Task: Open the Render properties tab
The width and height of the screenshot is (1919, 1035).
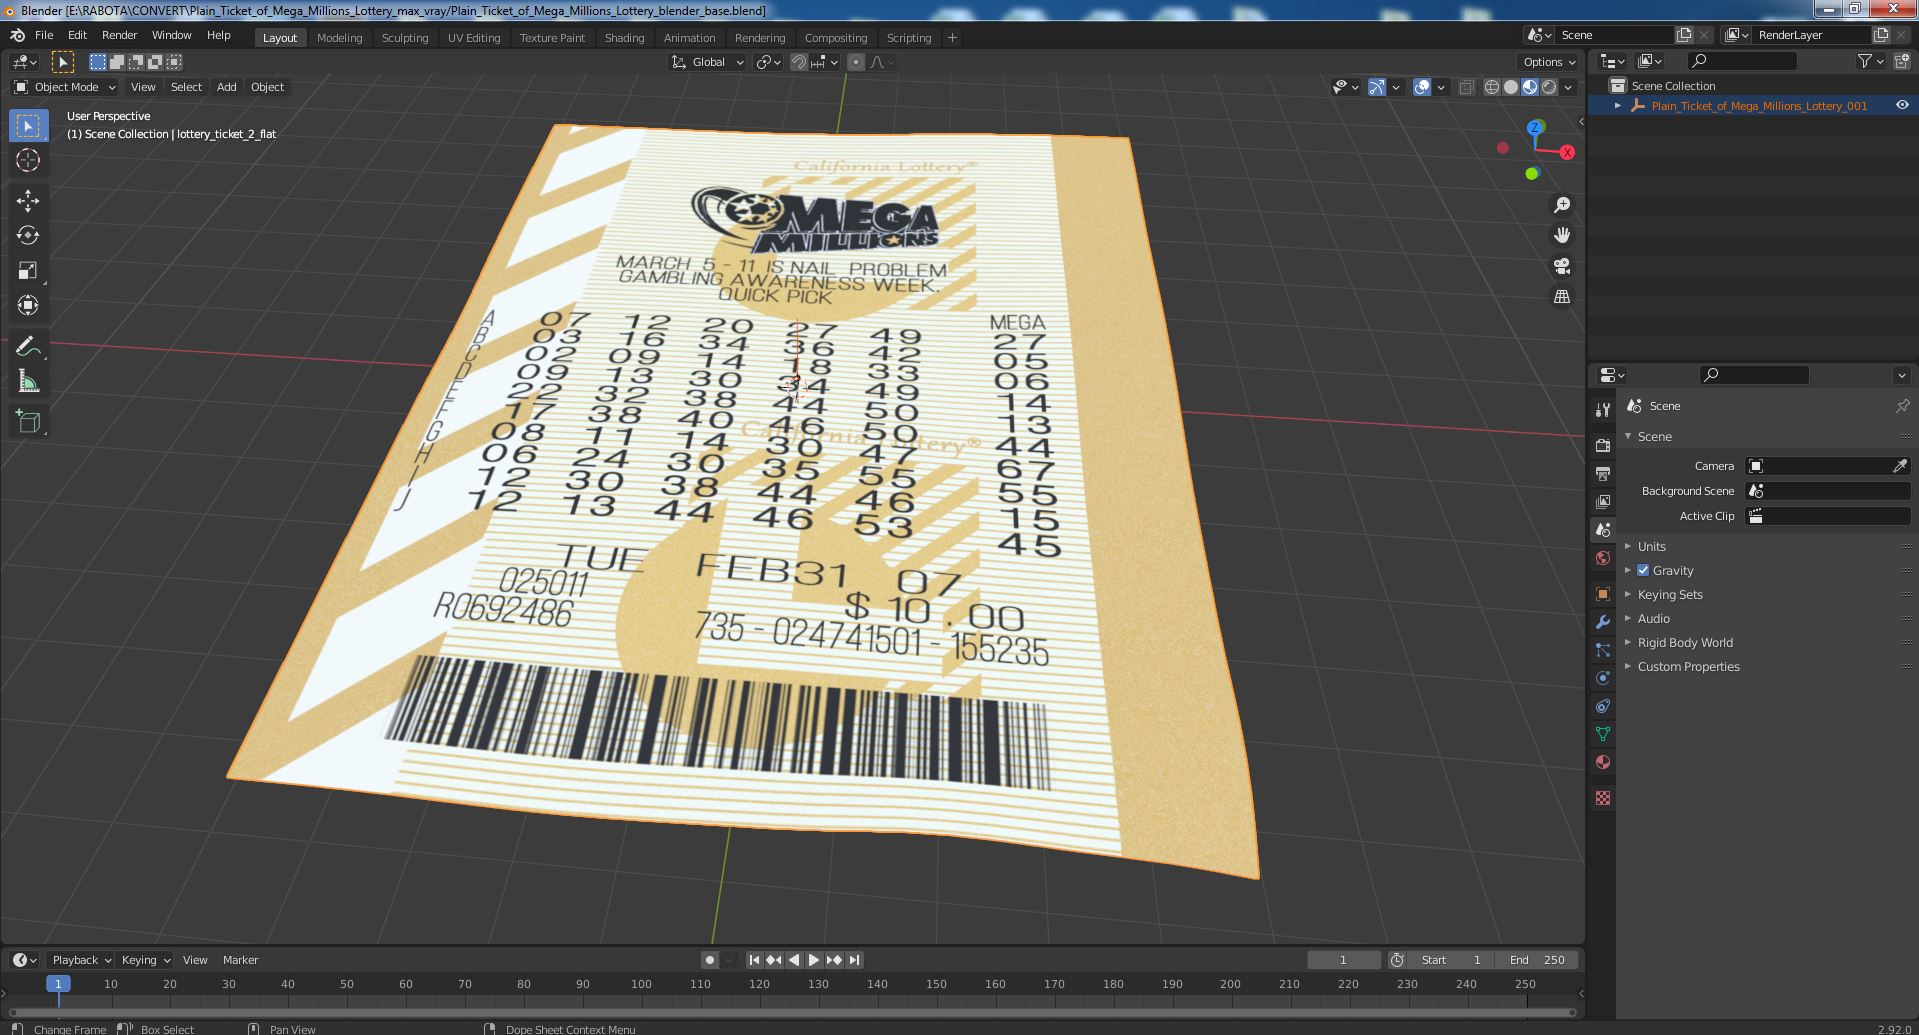Action: 1603,445
